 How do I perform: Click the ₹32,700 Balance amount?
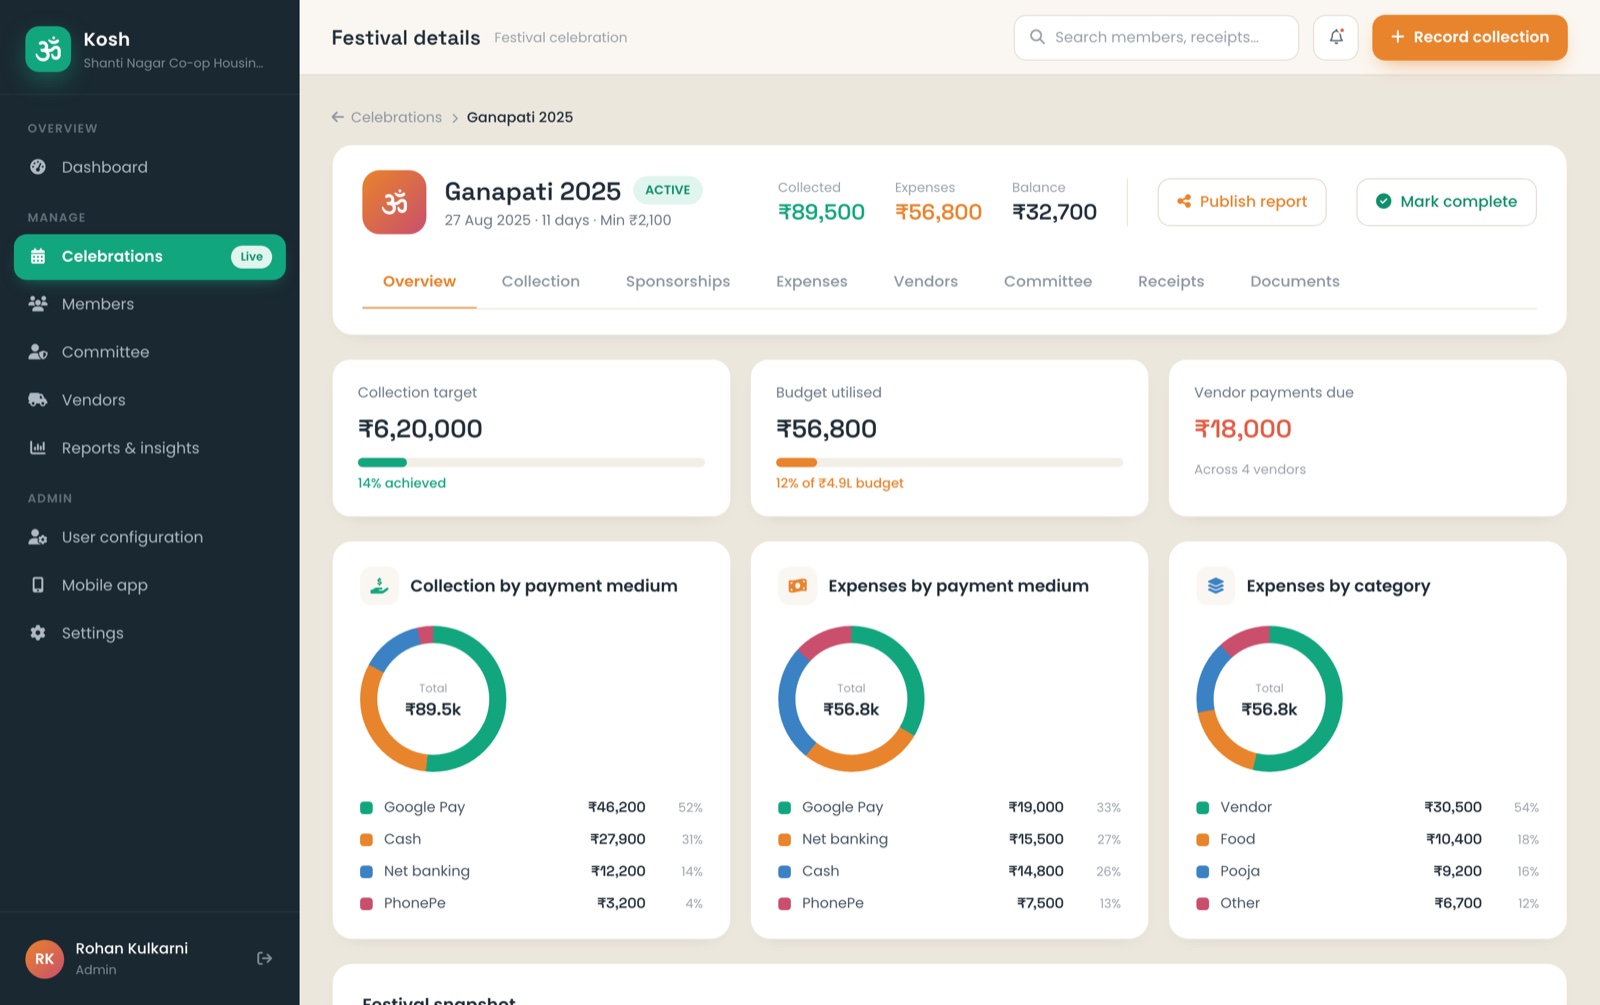[1054, 212]
